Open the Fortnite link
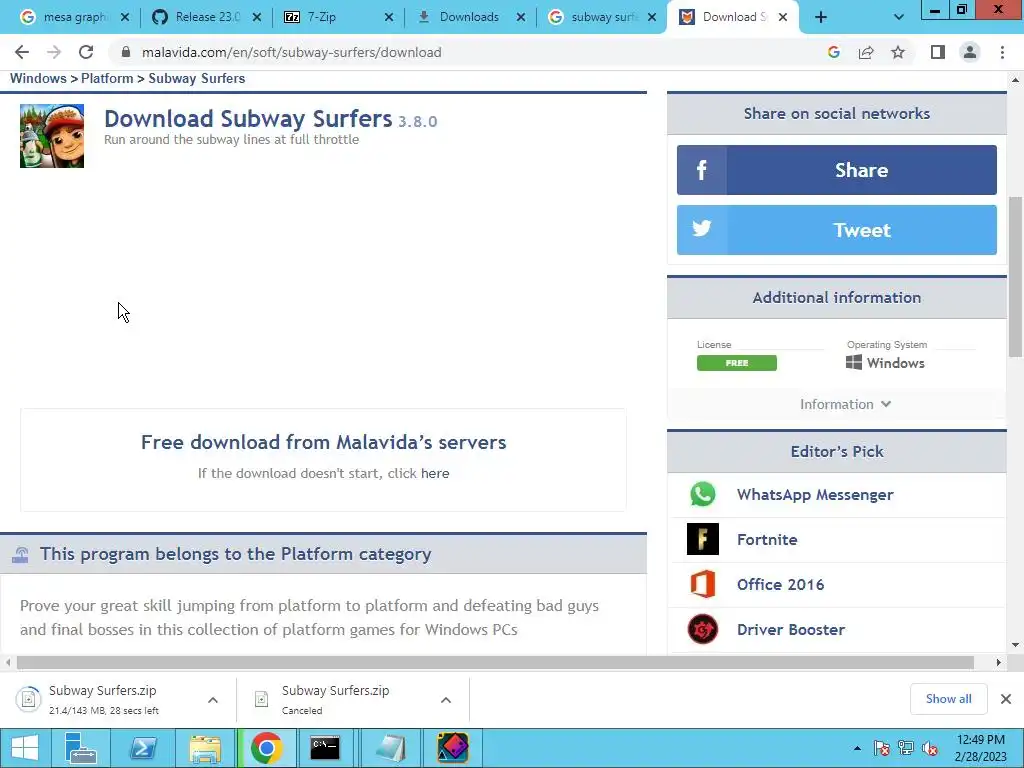Viewport: 1024px width, 768px height. click(767, 539)
